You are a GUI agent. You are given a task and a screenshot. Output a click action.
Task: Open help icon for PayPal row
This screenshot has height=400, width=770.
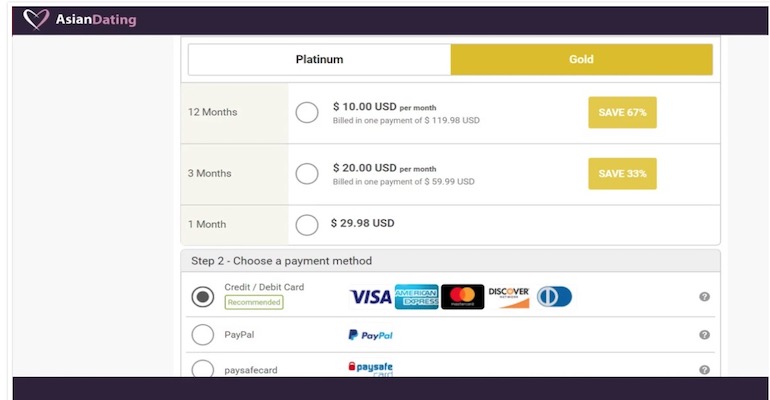click(x=704, y=335)
